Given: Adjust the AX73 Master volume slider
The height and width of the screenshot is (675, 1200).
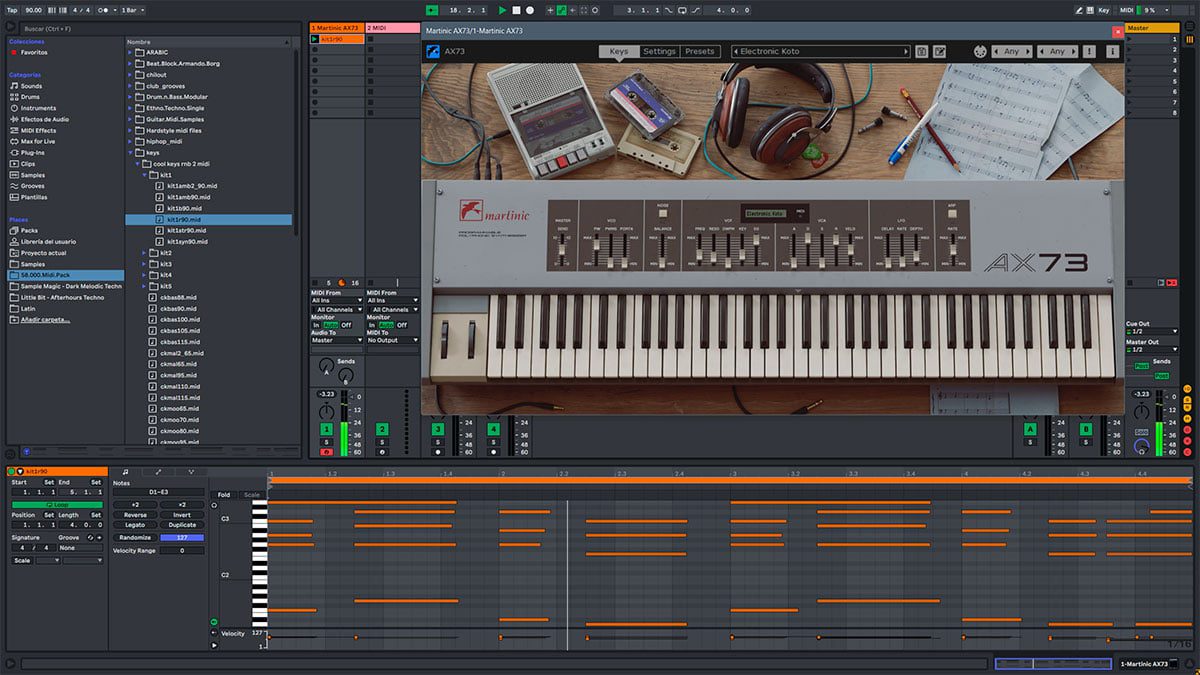Looking at the screenshot, I should [562, 250].
